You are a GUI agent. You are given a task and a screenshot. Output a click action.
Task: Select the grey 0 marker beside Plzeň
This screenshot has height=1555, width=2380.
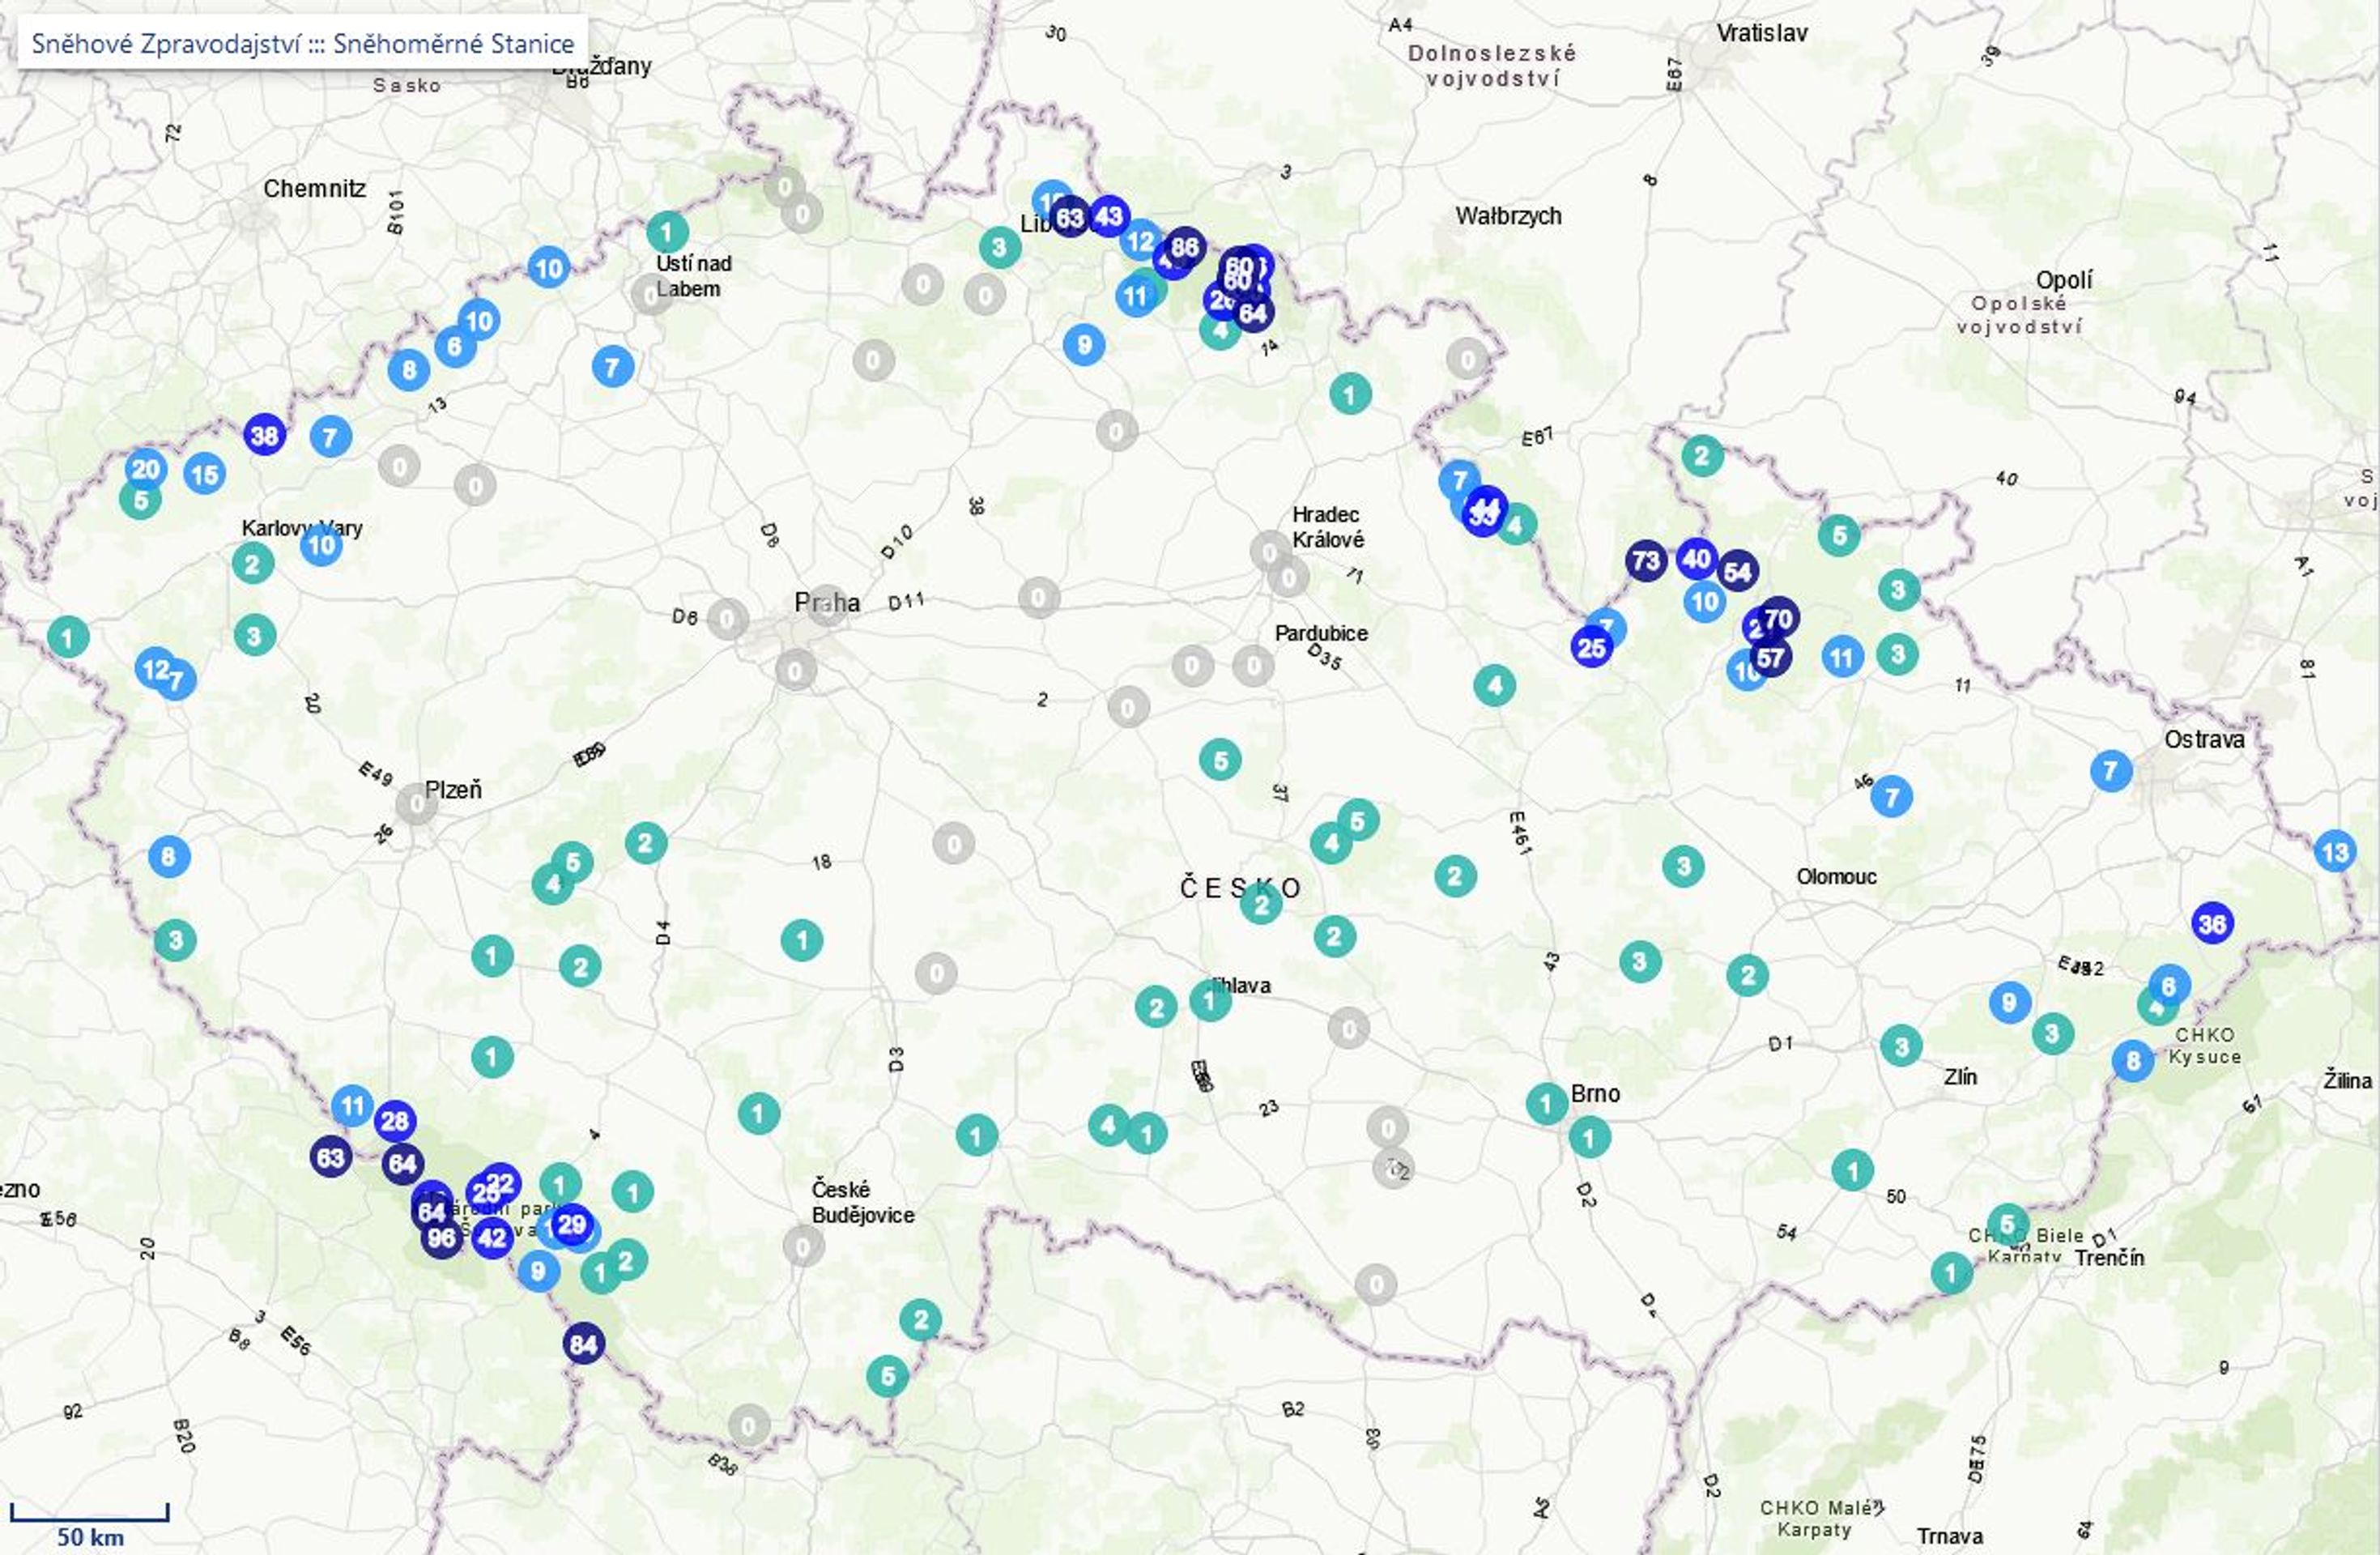pos(417,803)
